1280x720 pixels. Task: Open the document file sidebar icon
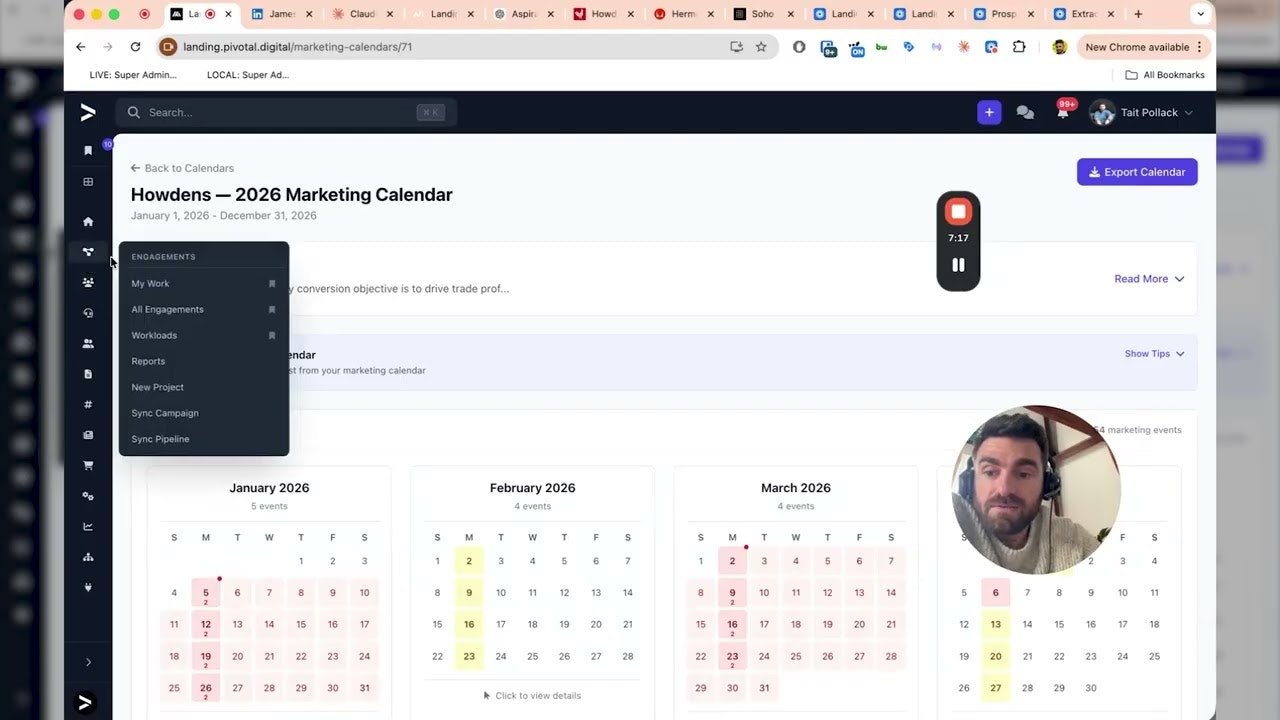(x=88, y=374)
